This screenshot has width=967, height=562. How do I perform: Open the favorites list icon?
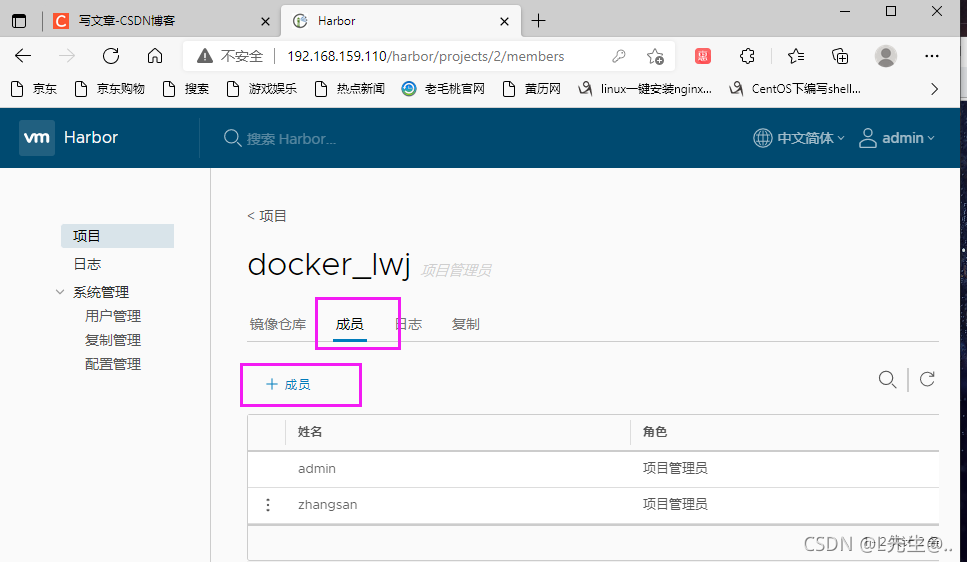tap(796, 56)
